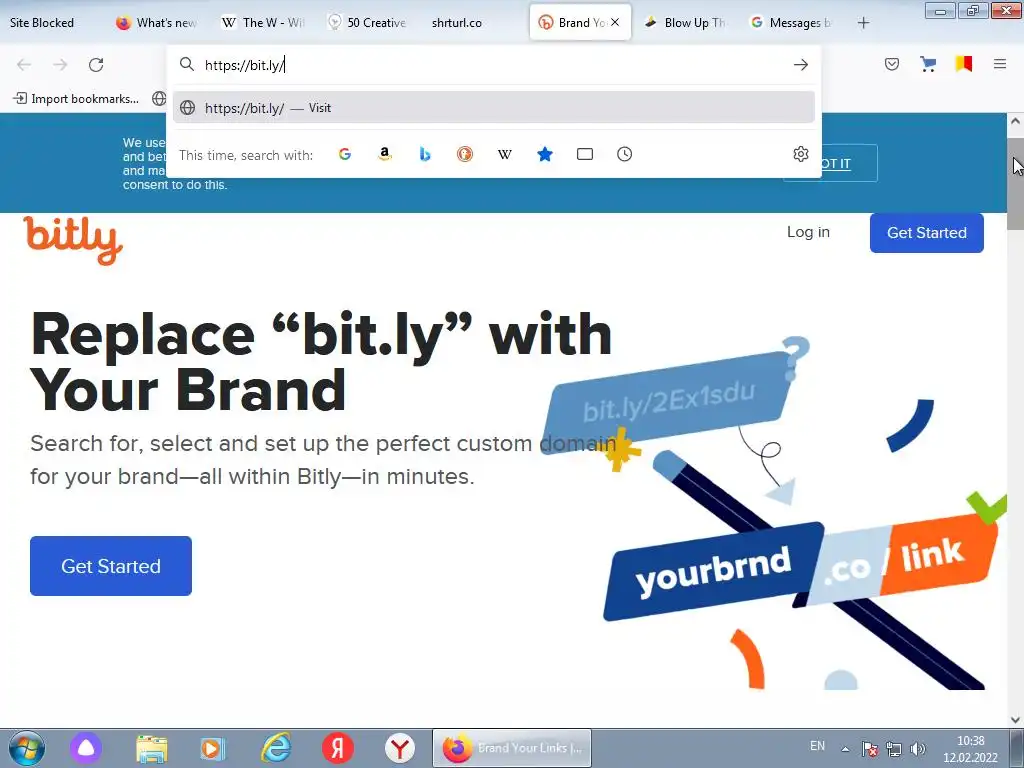Open the purple Alice assistant taskbar icon
1024x768 pixels.
coord(86,748)
